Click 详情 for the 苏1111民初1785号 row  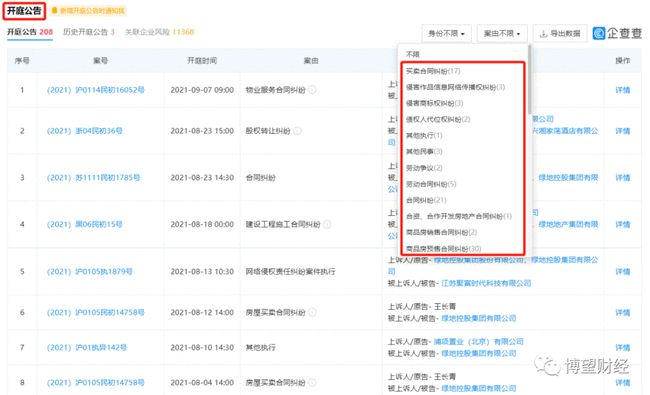(x=623, y=178)
